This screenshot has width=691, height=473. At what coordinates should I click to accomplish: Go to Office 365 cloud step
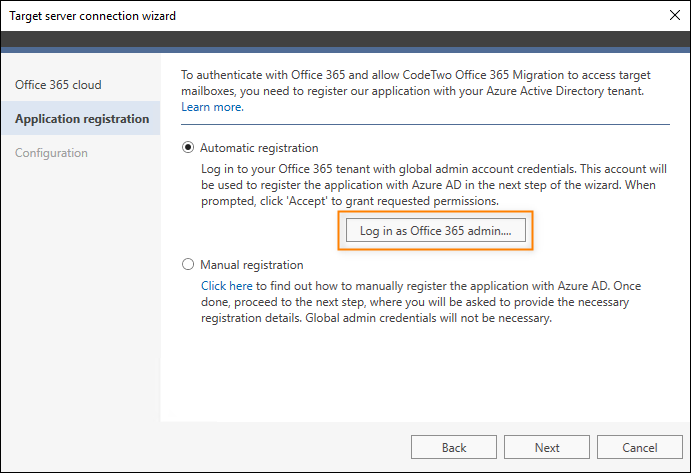click(58, 85)
